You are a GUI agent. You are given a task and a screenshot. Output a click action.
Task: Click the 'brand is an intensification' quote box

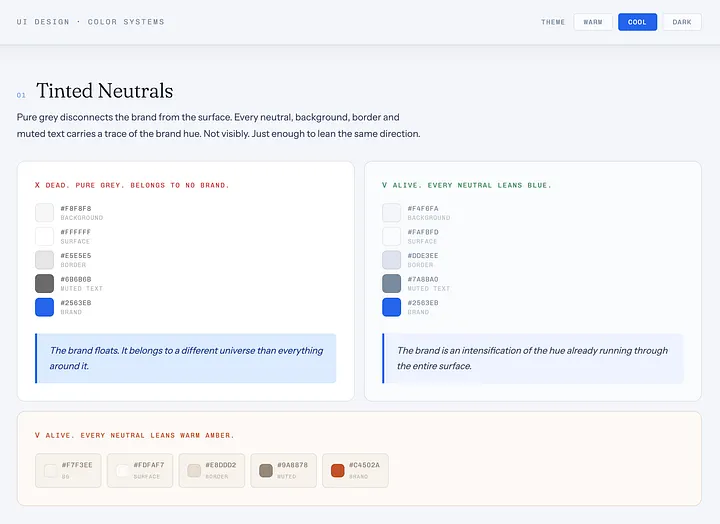click(533, 358)
